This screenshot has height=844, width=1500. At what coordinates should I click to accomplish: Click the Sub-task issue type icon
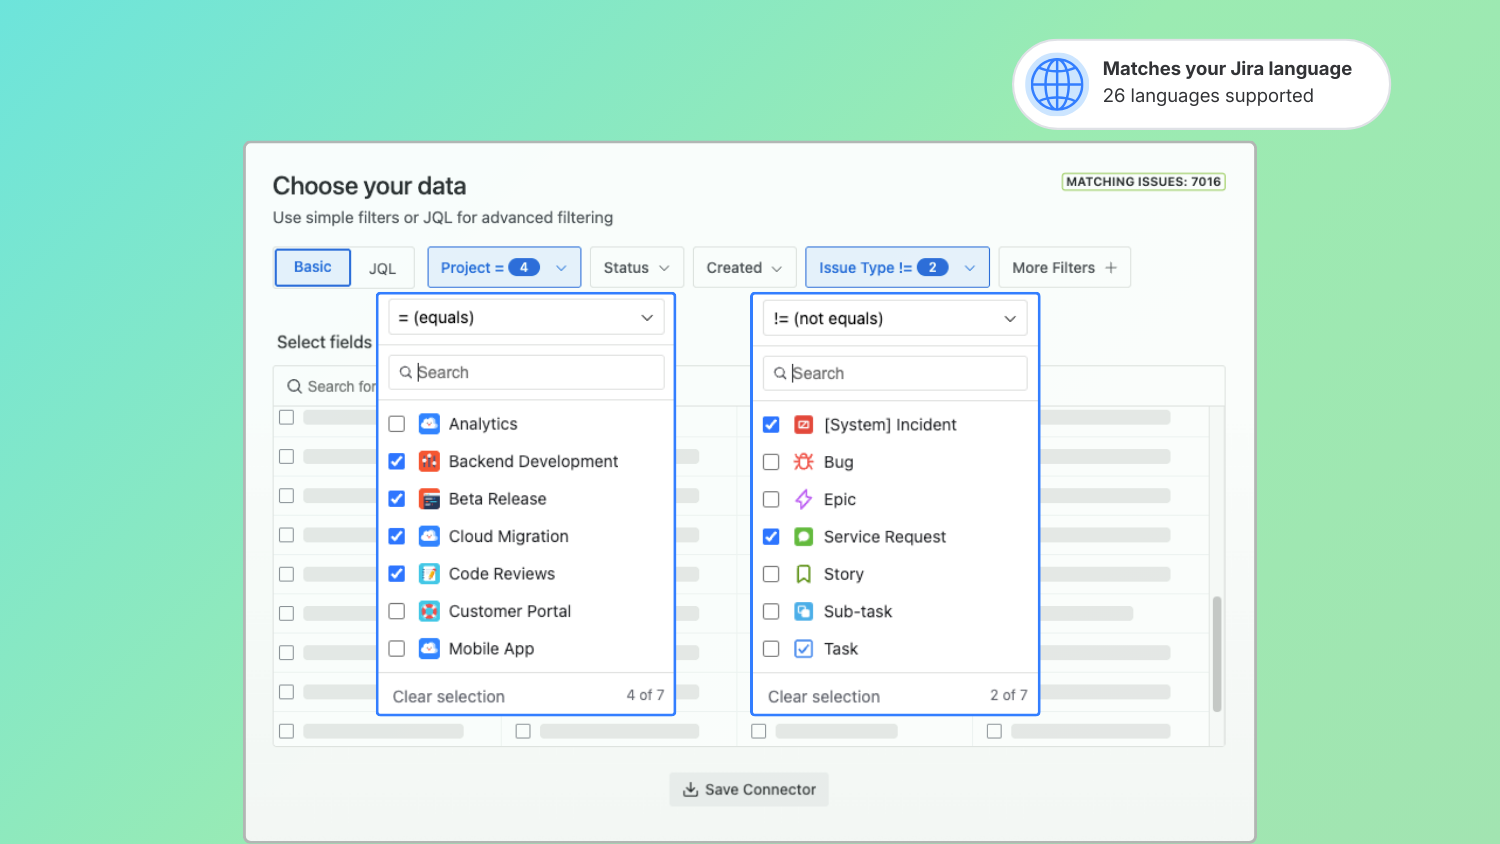803,611
